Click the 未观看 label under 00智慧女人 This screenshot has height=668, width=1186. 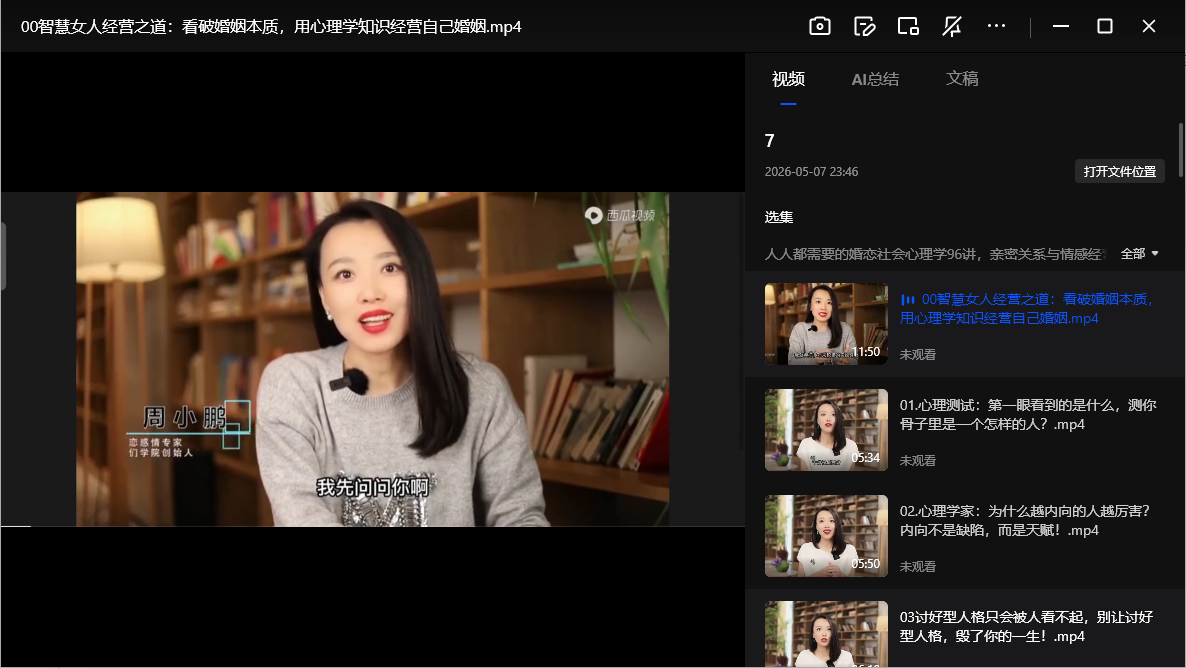click(x=917, y=354)
